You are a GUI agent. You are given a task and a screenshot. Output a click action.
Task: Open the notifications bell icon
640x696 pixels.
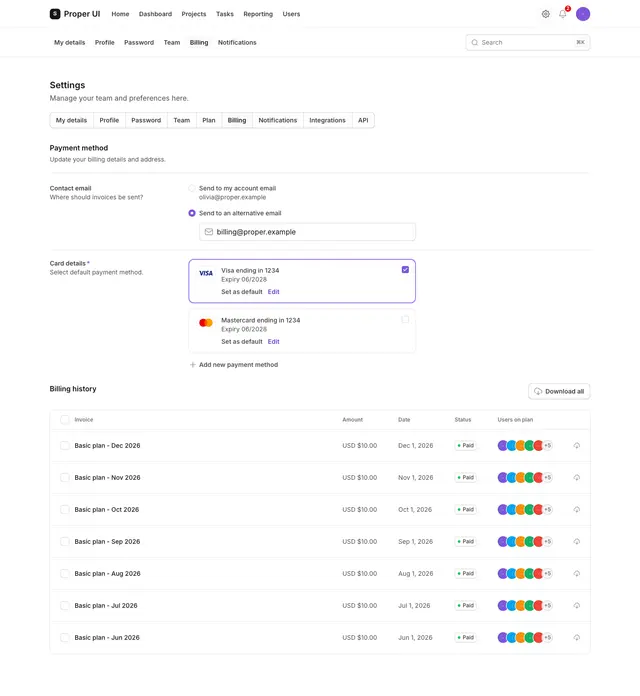[x=563, y=14]
